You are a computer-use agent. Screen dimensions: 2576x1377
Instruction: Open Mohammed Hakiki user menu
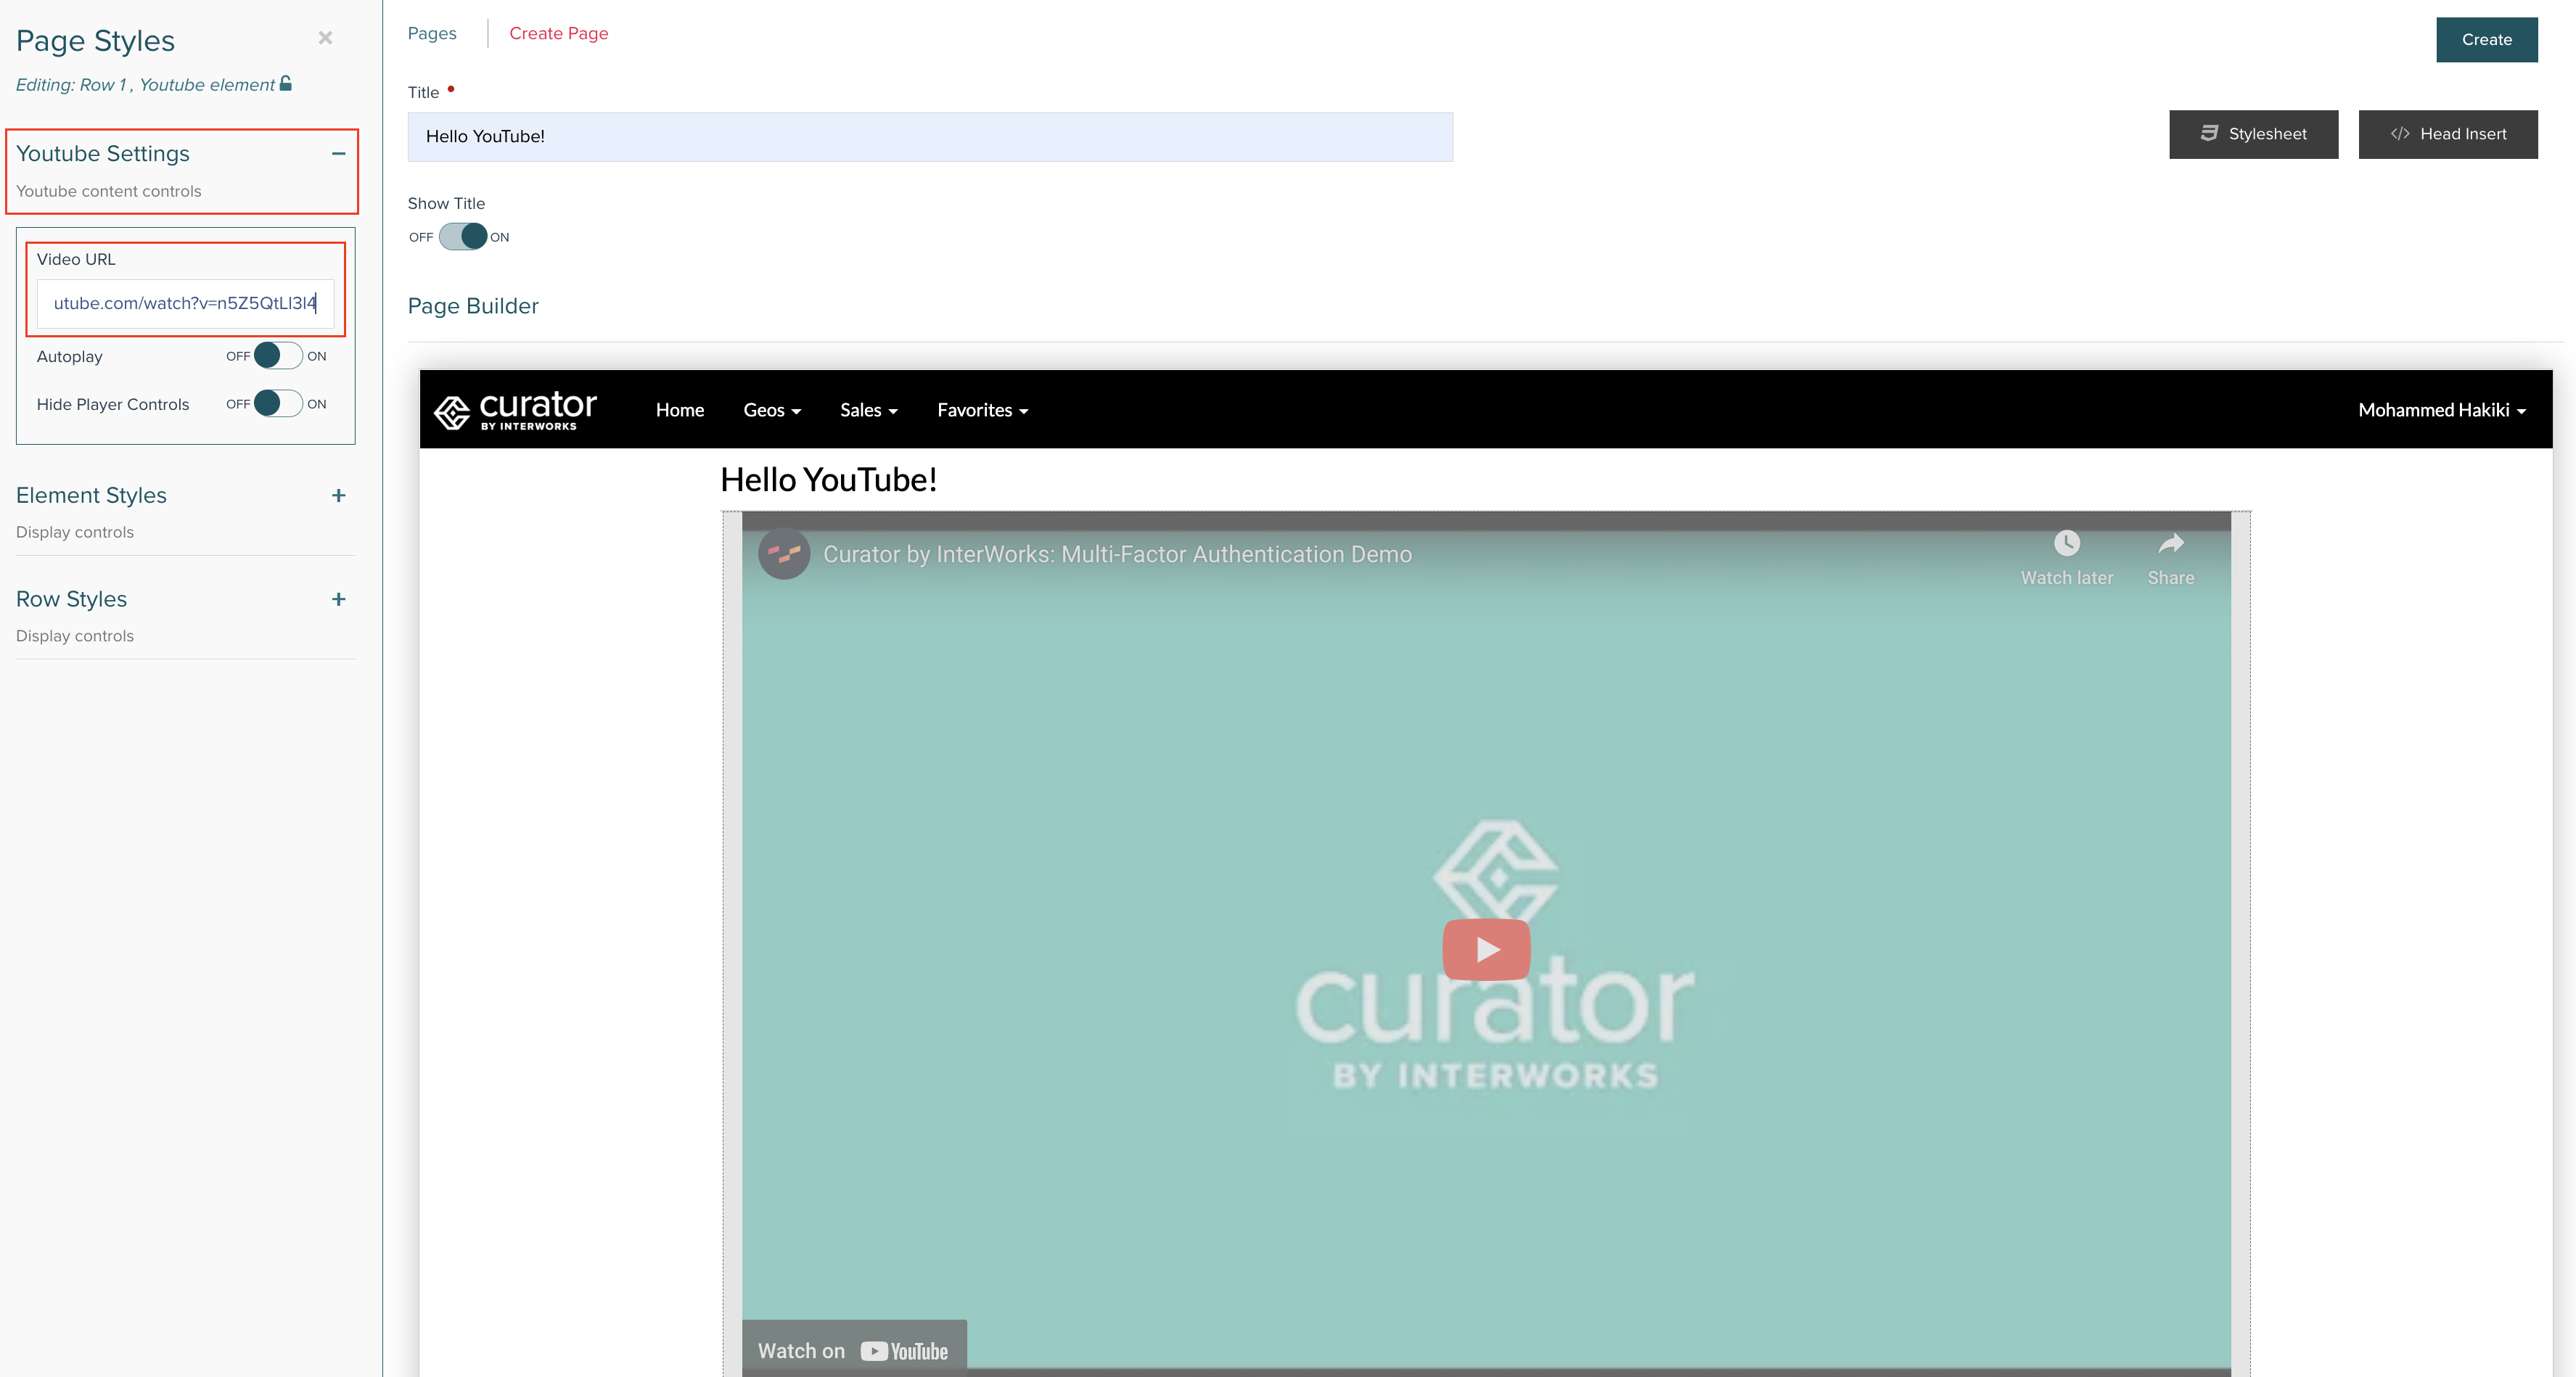tap(2442, 410)
